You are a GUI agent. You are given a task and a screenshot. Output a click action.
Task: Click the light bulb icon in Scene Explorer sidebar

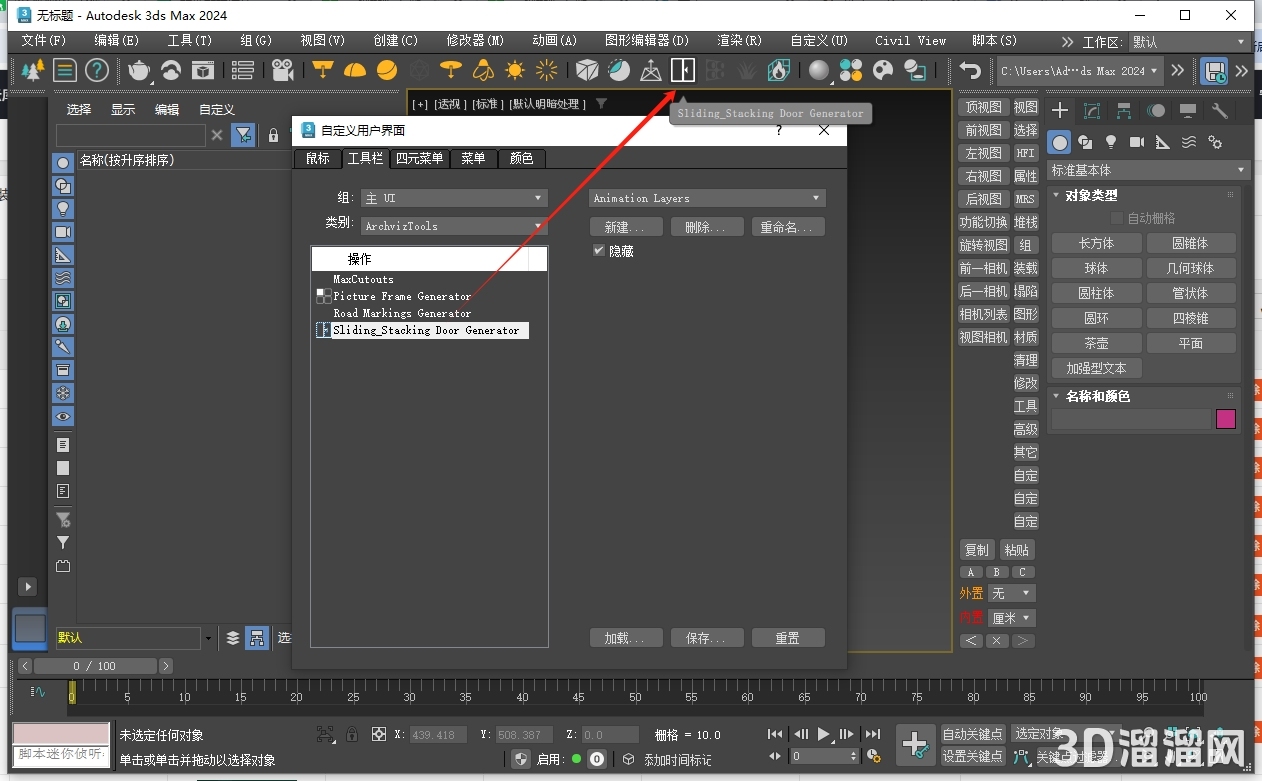point(63,209)
